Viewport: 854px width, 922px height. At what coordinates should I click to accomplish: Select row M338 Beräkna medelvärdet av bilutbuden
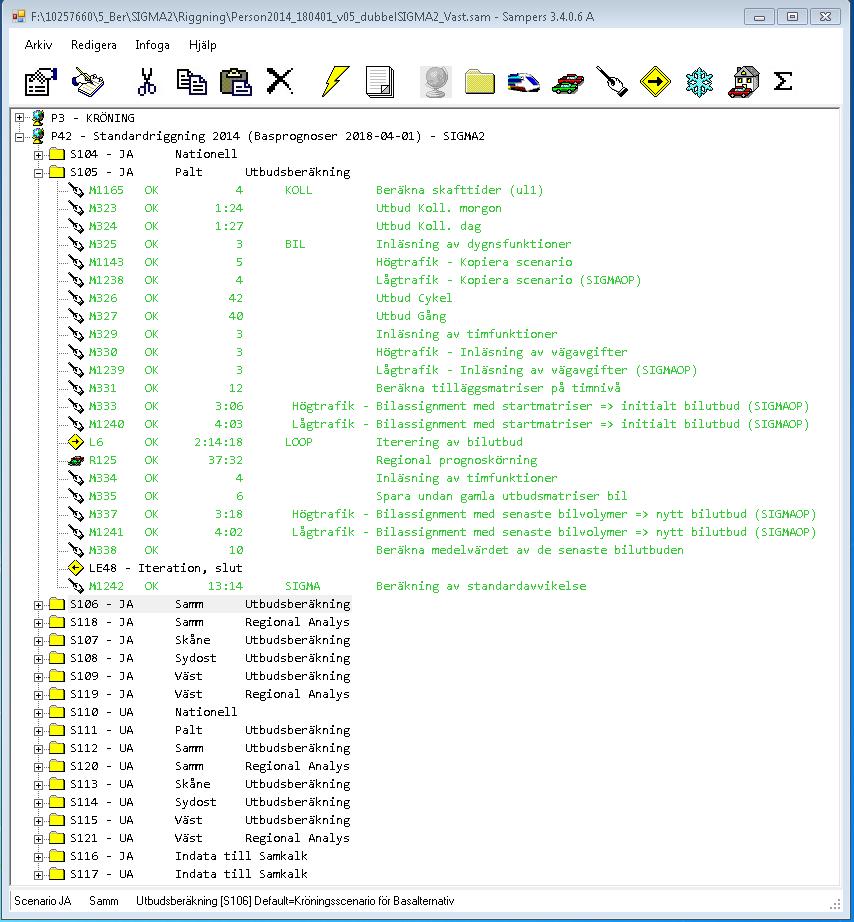pos(386,550)
